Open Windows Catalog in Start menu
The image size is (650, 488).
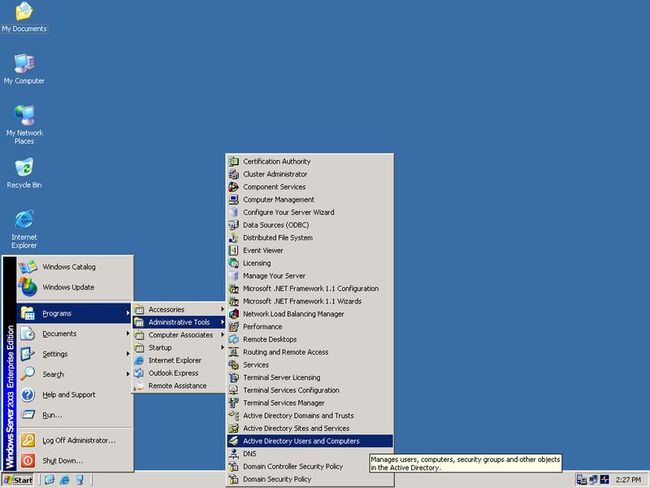pyautogui.click(x=75, y=267)
